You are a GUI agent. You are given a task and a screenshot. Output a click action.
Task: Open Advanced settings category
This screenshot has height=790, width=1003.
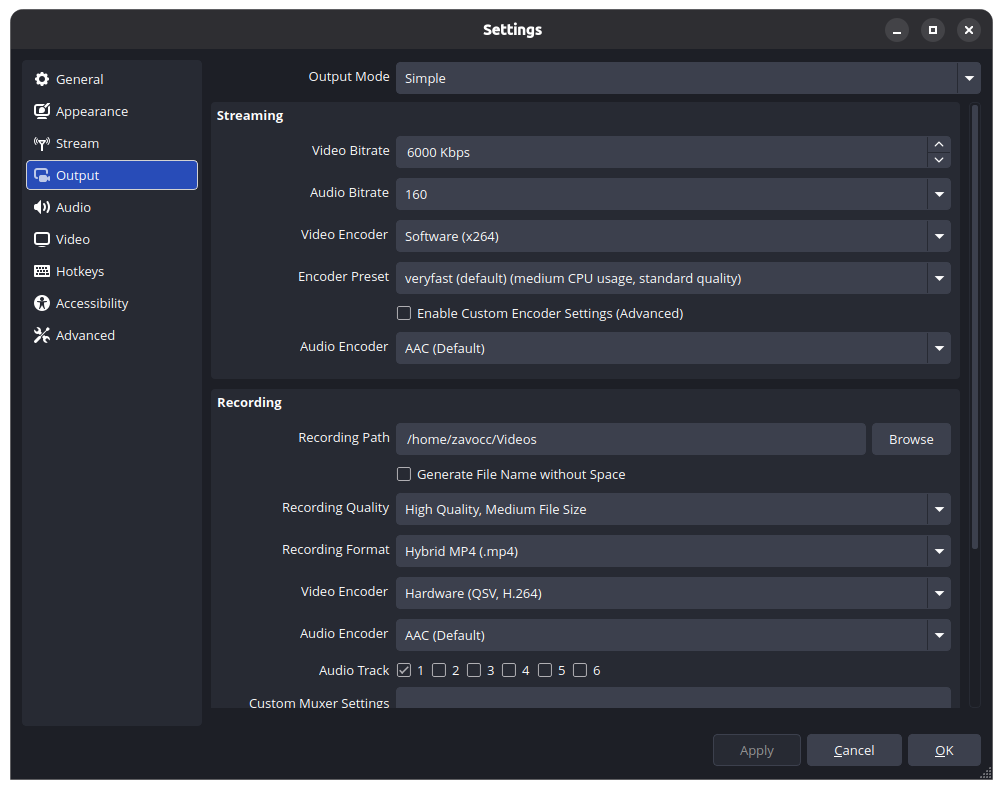[112, 335]
